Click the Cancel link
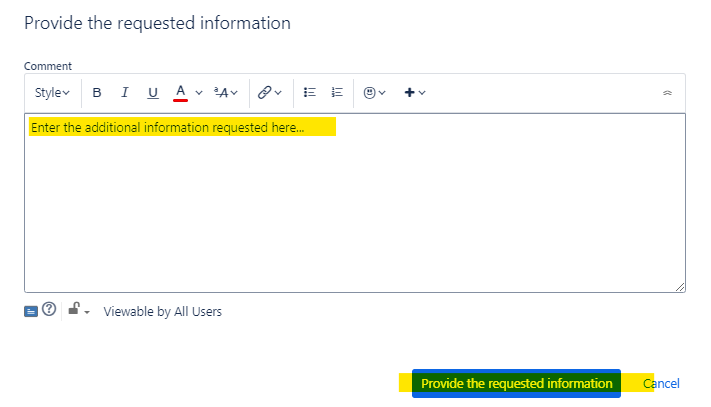Viewport: 711px width, 407px height. click(661, 384)
